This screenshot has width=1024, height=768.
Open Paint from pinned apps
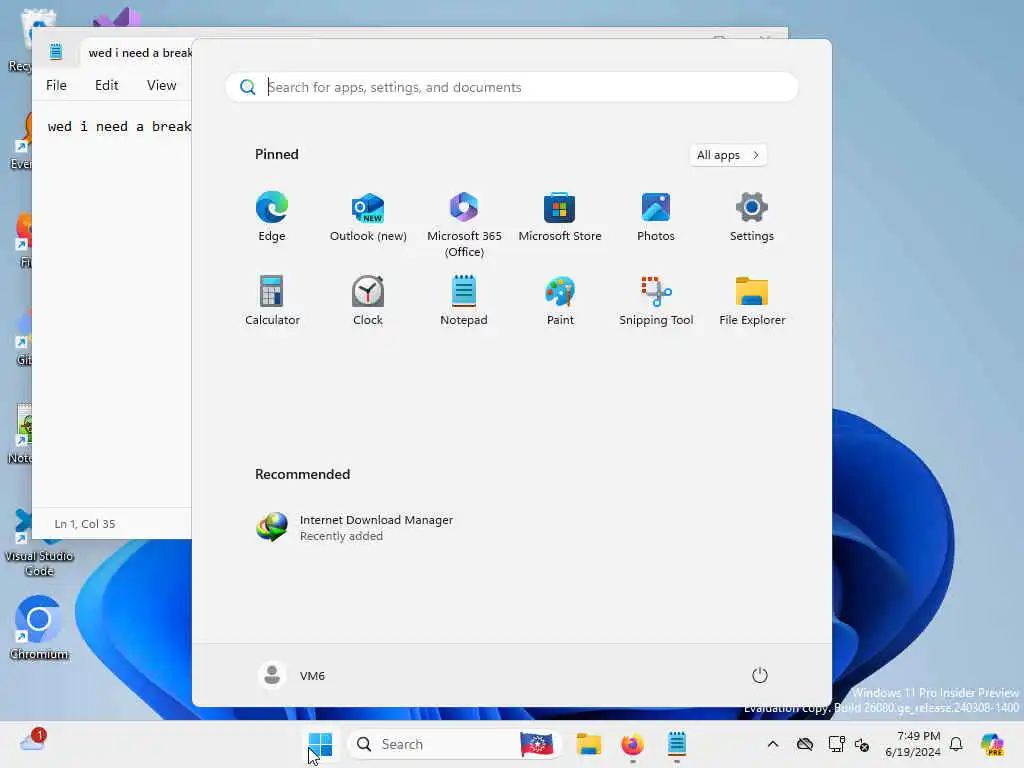click(560, 300)
